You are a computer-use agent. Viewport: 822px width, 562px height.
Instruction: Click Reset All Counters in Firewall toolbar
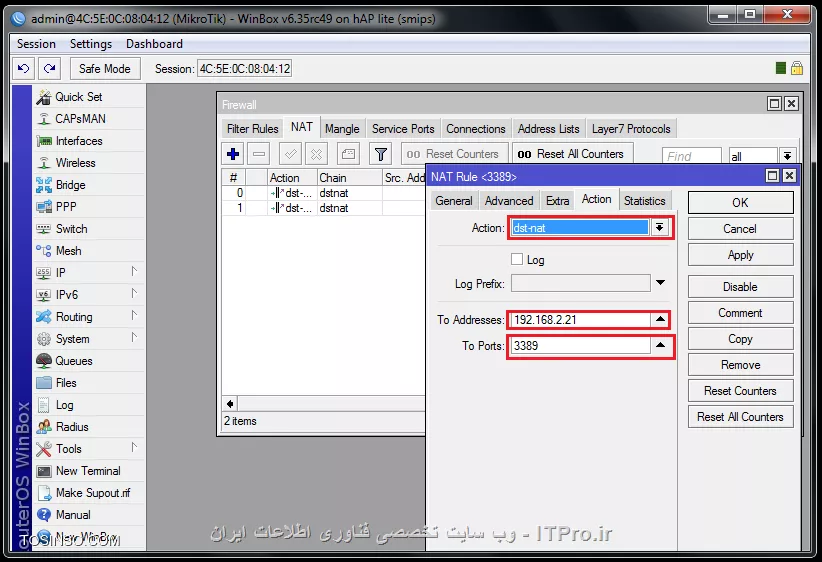[x=572, y=154]
